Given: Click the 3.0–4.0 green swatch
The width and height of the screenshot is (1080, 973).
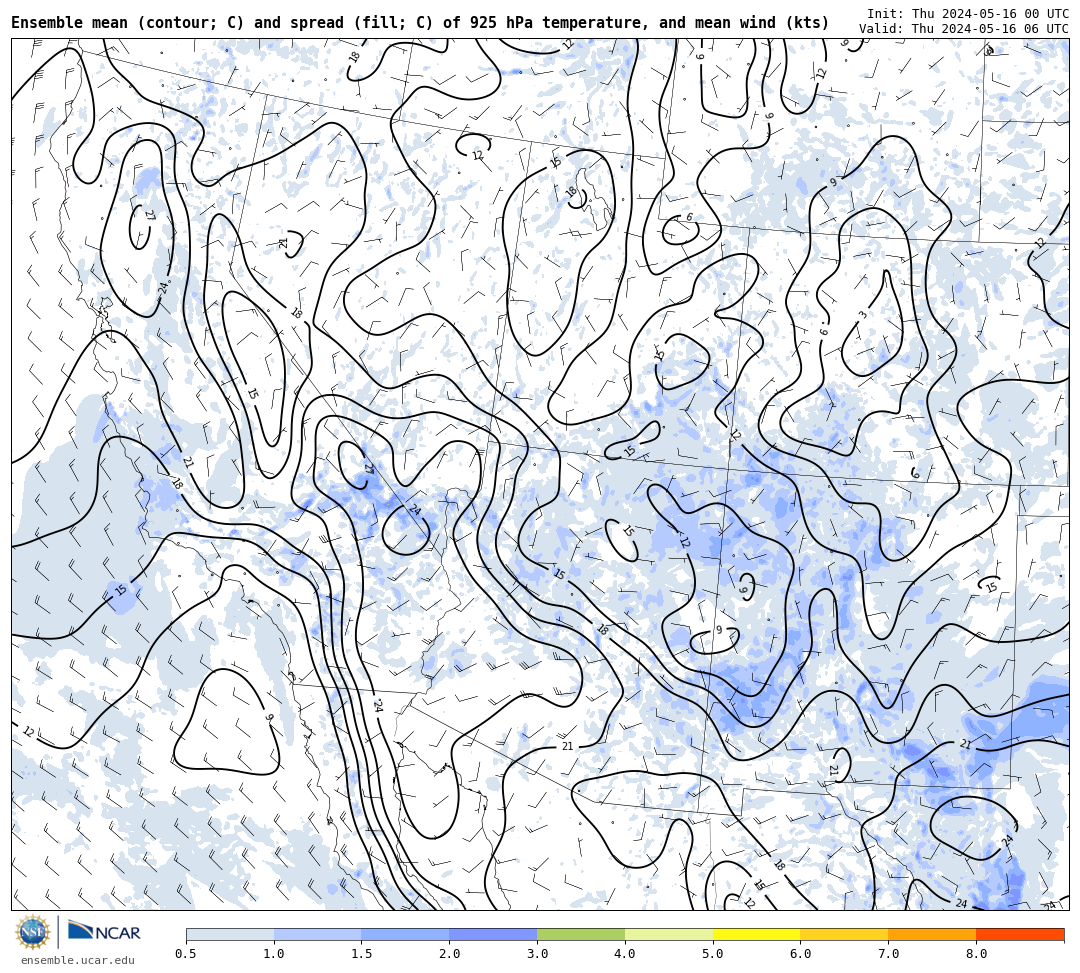Looking at the screenshot, I should (581, 934).
